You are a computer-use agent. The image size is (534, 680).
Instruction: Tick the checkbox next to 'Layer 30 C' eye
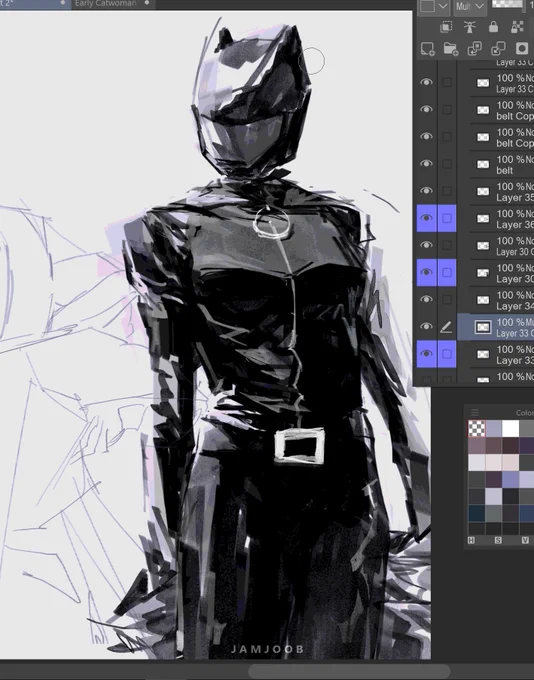click(447, 245)
